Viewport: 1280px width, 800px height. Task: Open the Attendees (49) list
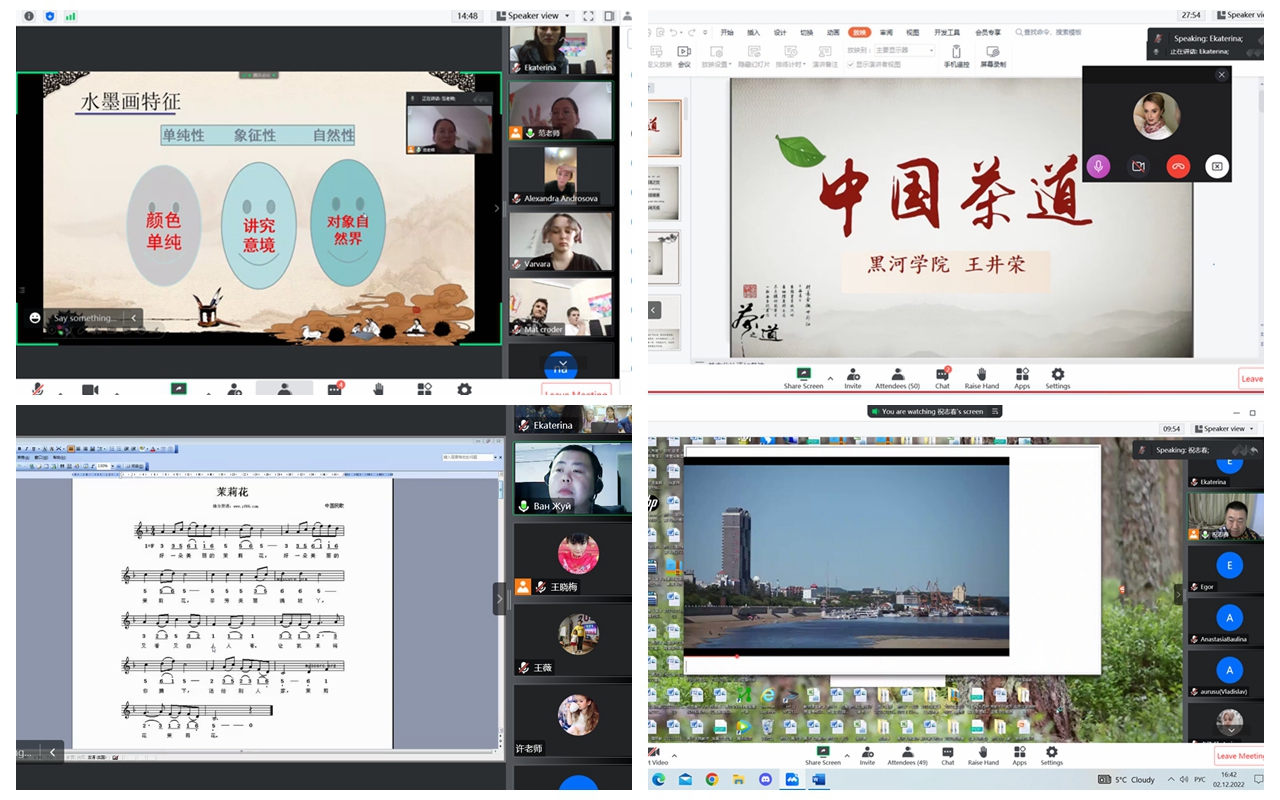[x=907, y=755]
